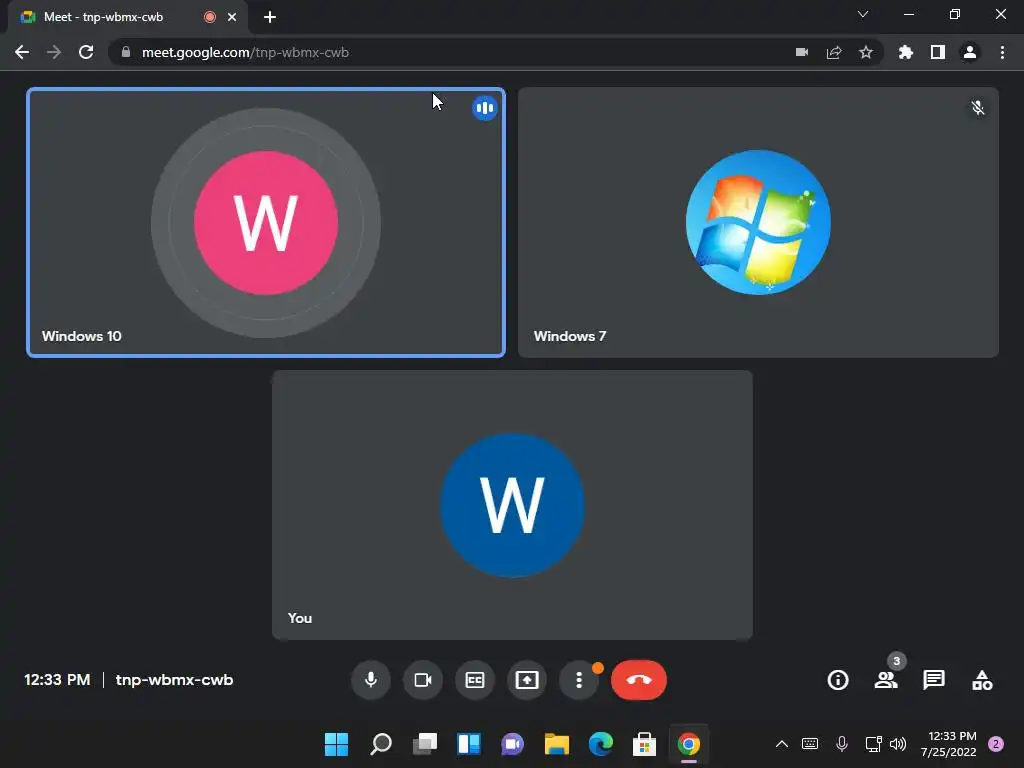The image size is (1024, 768).
Task: Open Chrome three-dot menu
Action: [x=1002, y=52]
